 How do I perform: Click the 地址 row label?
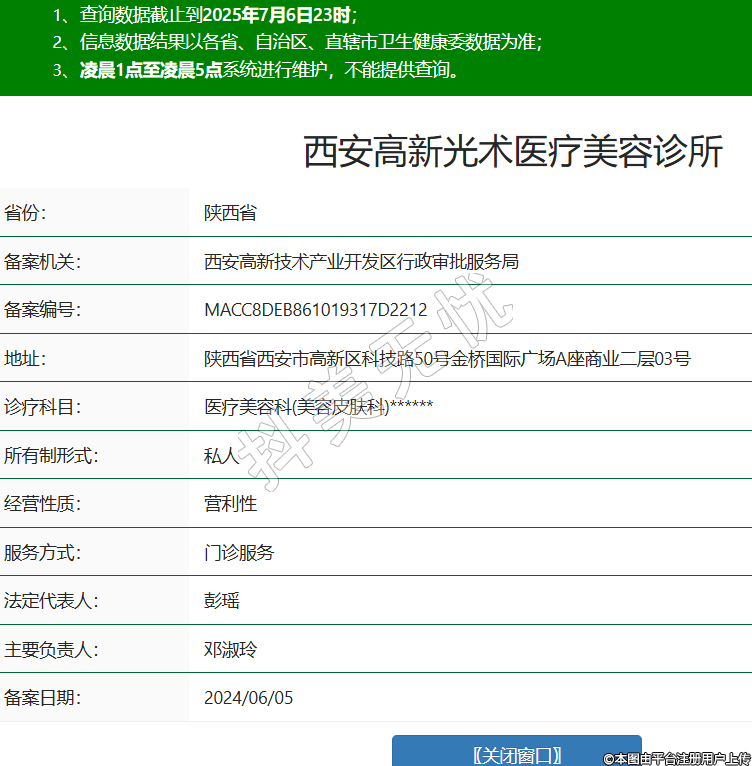tap(25, 359)
